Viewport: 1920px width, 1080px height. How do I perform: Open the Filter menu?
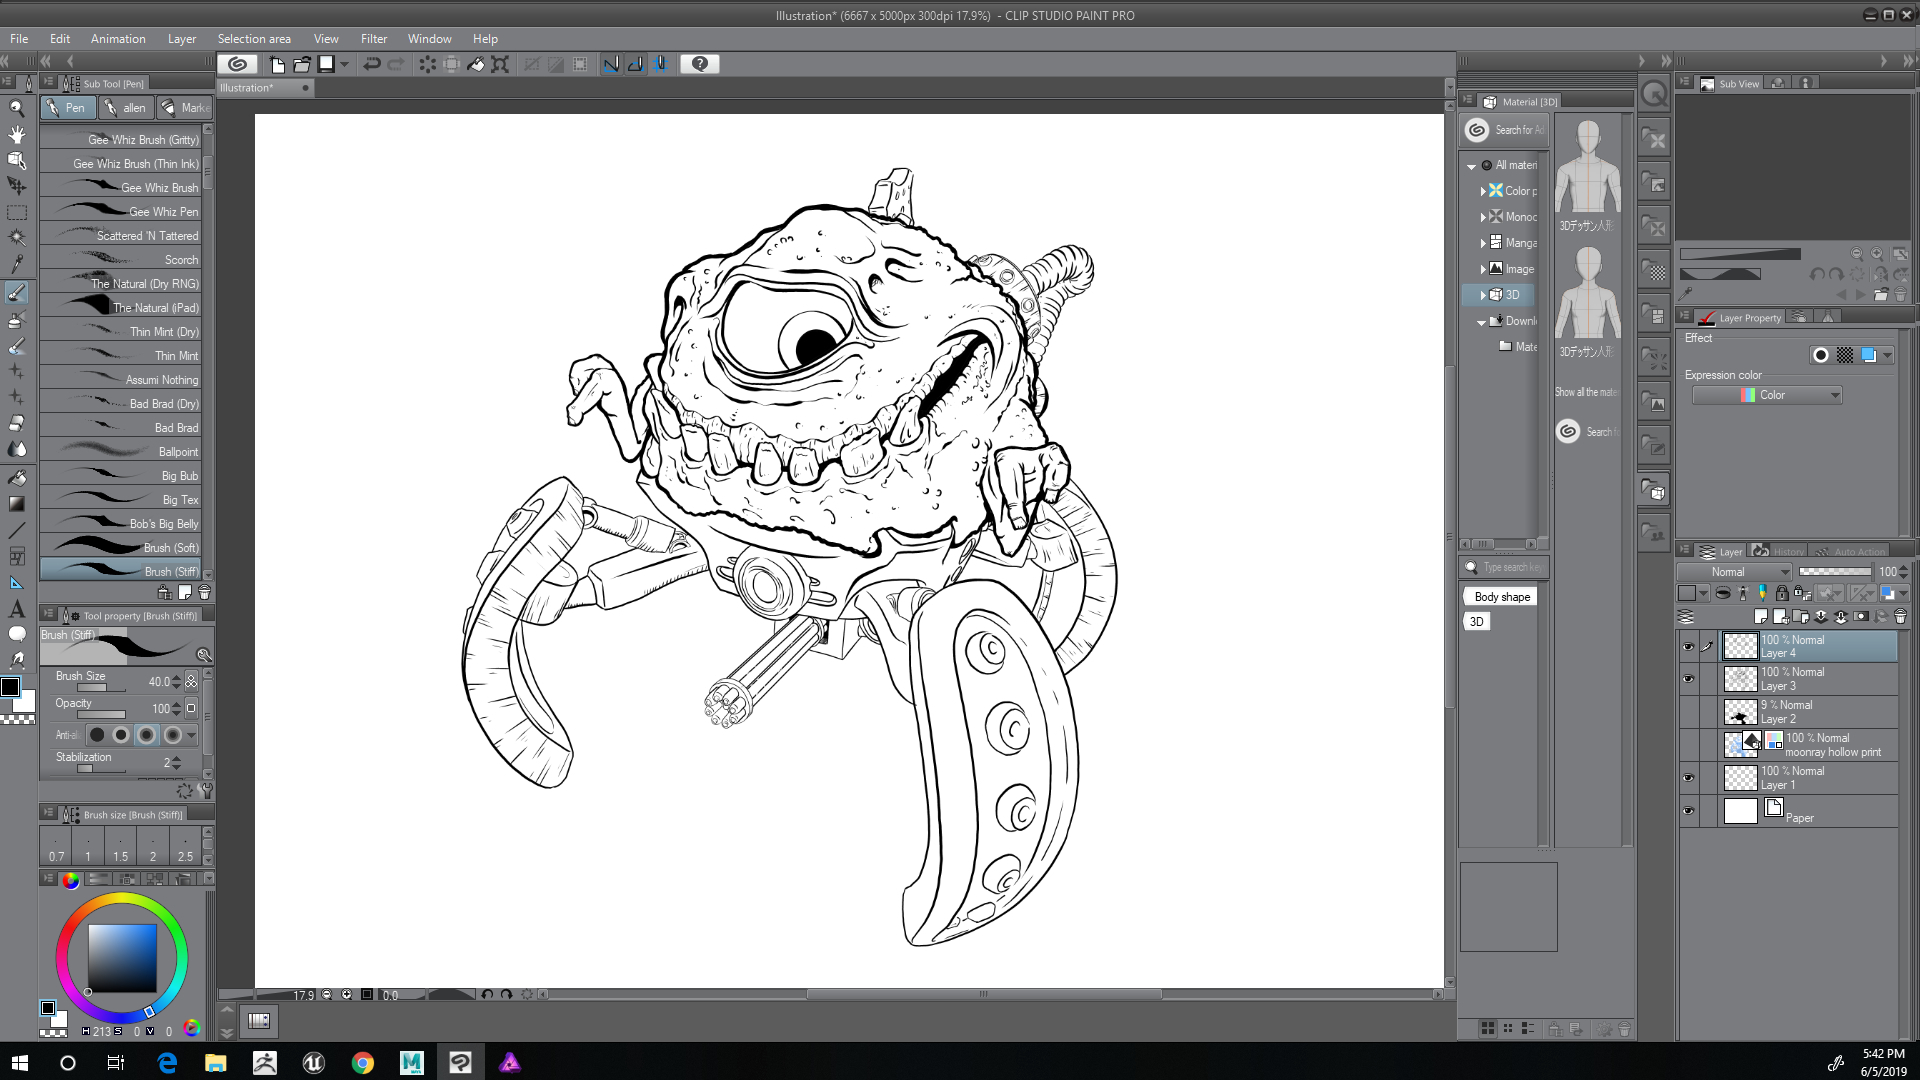coord(373,39)
